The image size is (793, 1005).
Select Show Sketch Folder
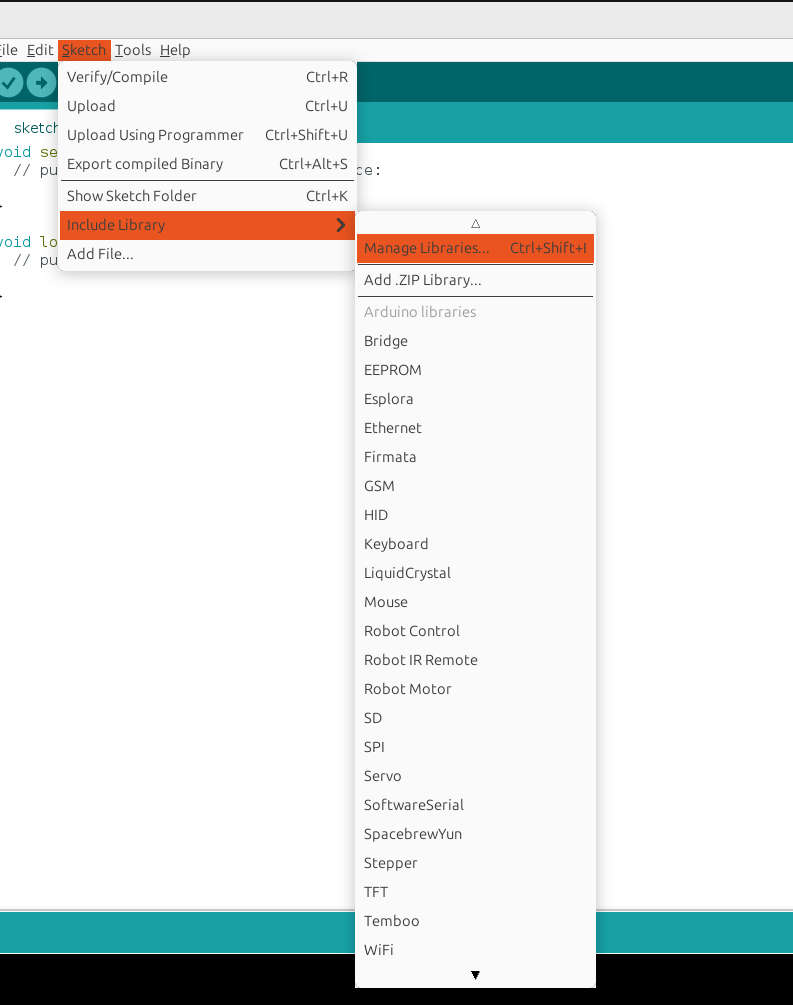tap(207, 196)
